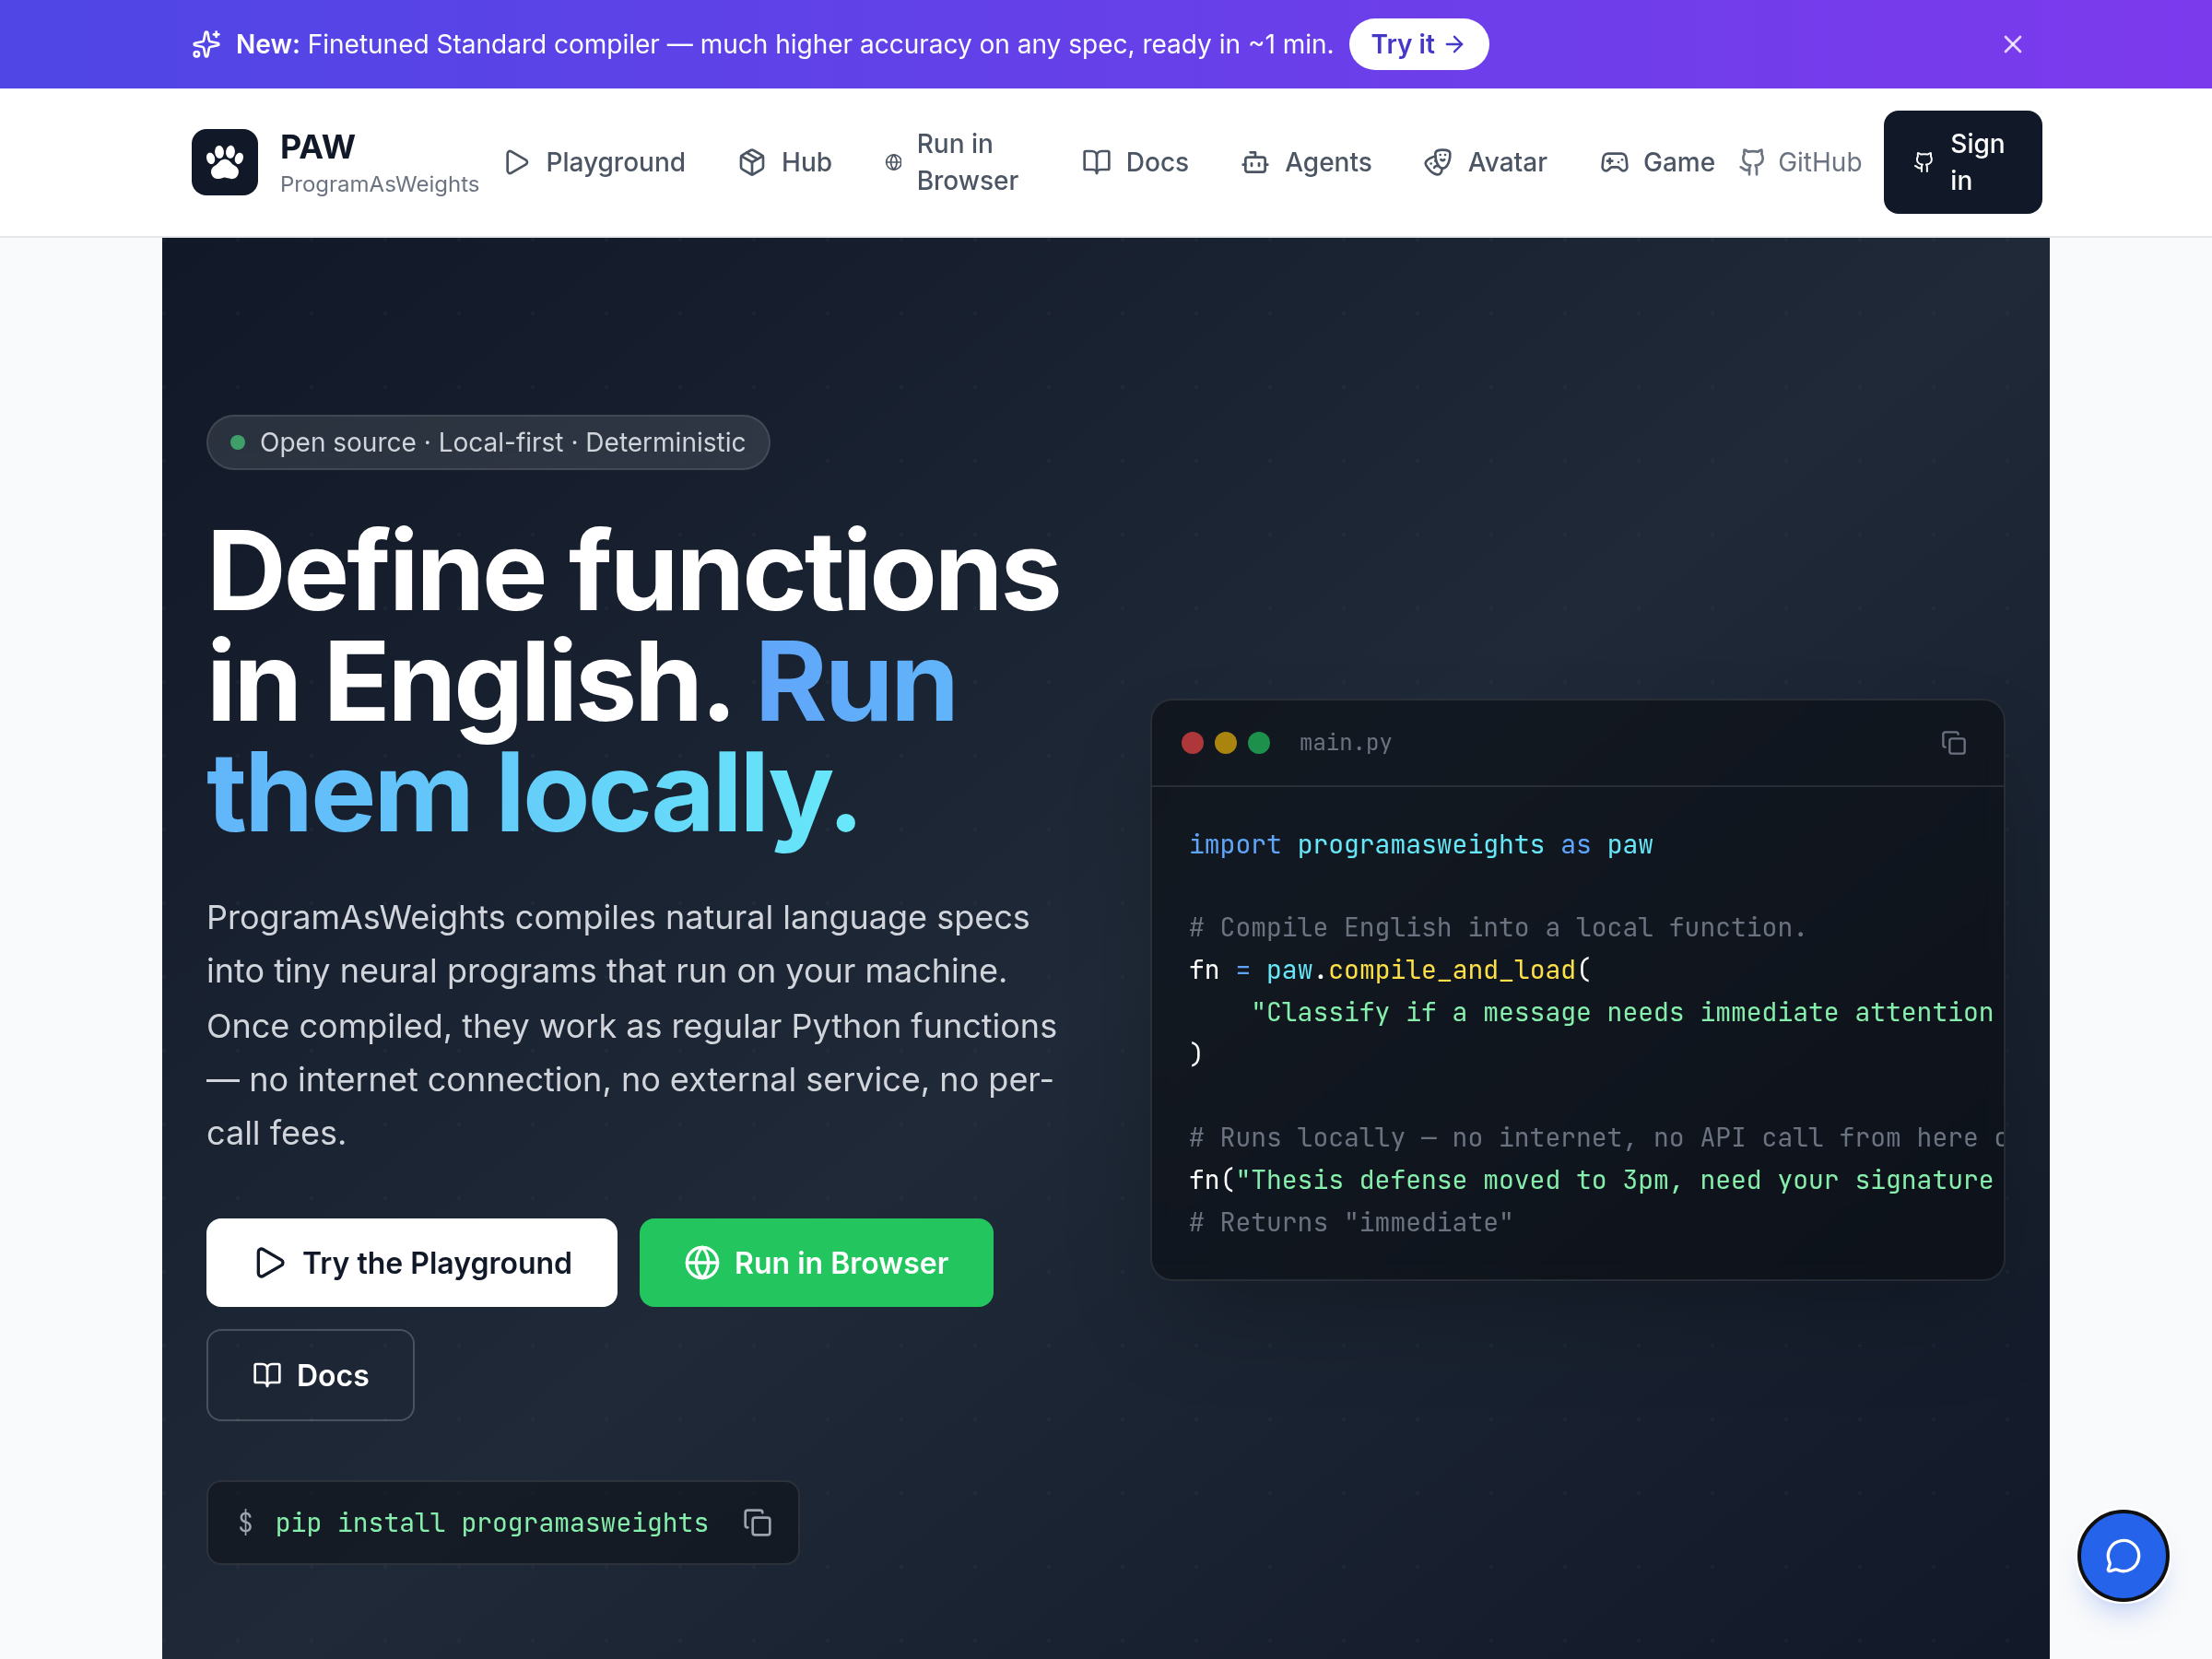2212x1659 pixels.
Task: Click the green Run in Browser button
Action: [x=816, y=1262]
